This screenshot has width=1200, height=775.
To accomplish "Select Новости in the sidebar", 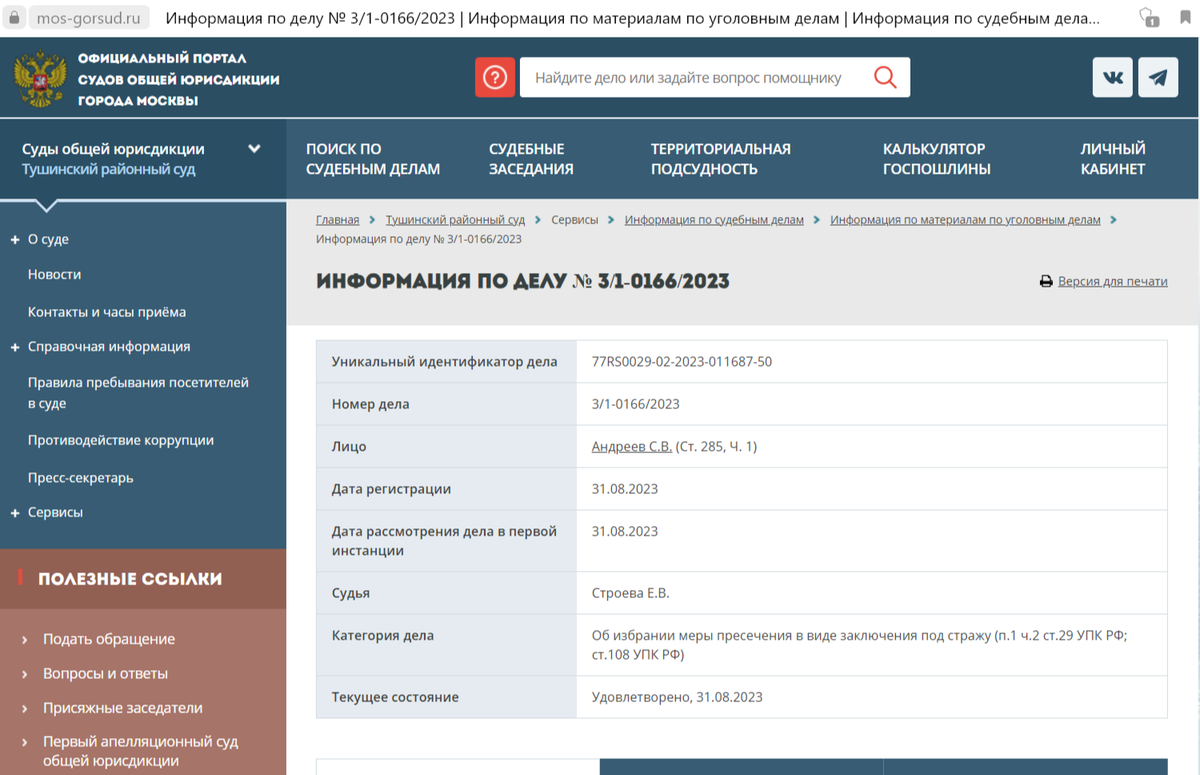I will pyautogui.click(x=55, y=274).
